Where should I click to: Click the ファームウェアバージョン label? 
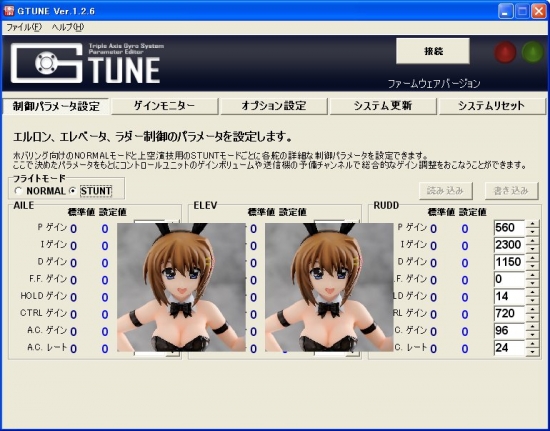click(434, 84)
